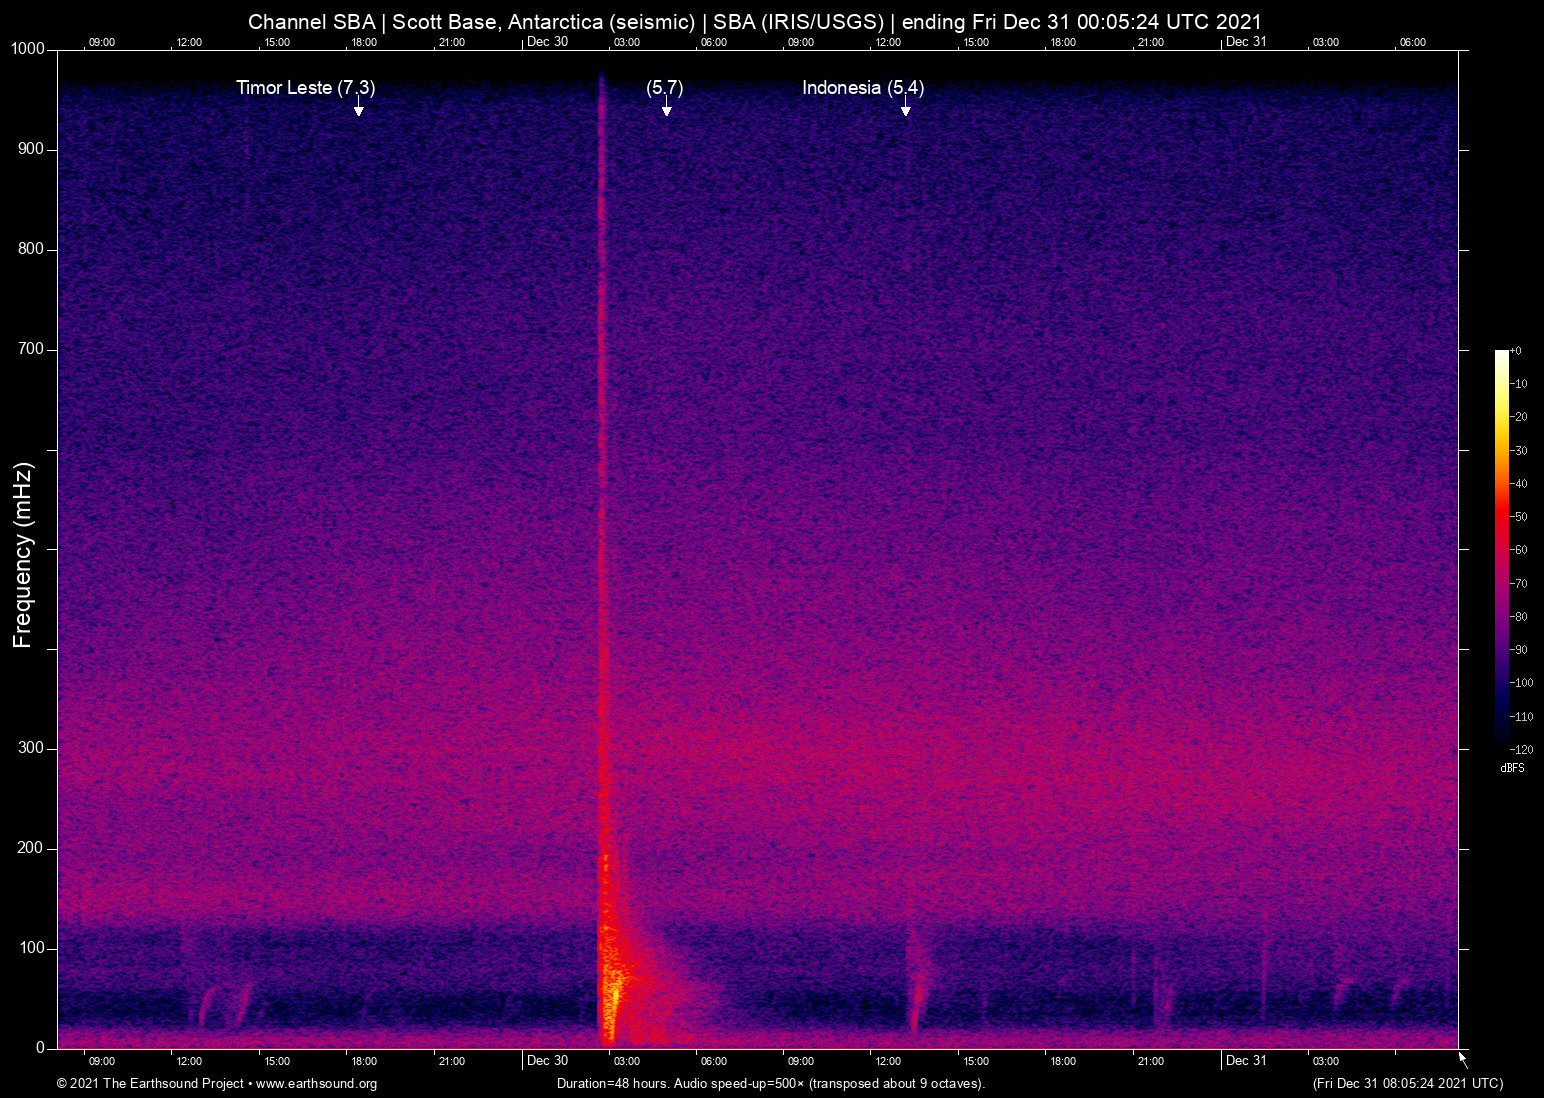Viewport: 1544px width, 1098px height.
Task: Select the Dec 31 date label on bottom axis
Action: pos(1245,1061)
